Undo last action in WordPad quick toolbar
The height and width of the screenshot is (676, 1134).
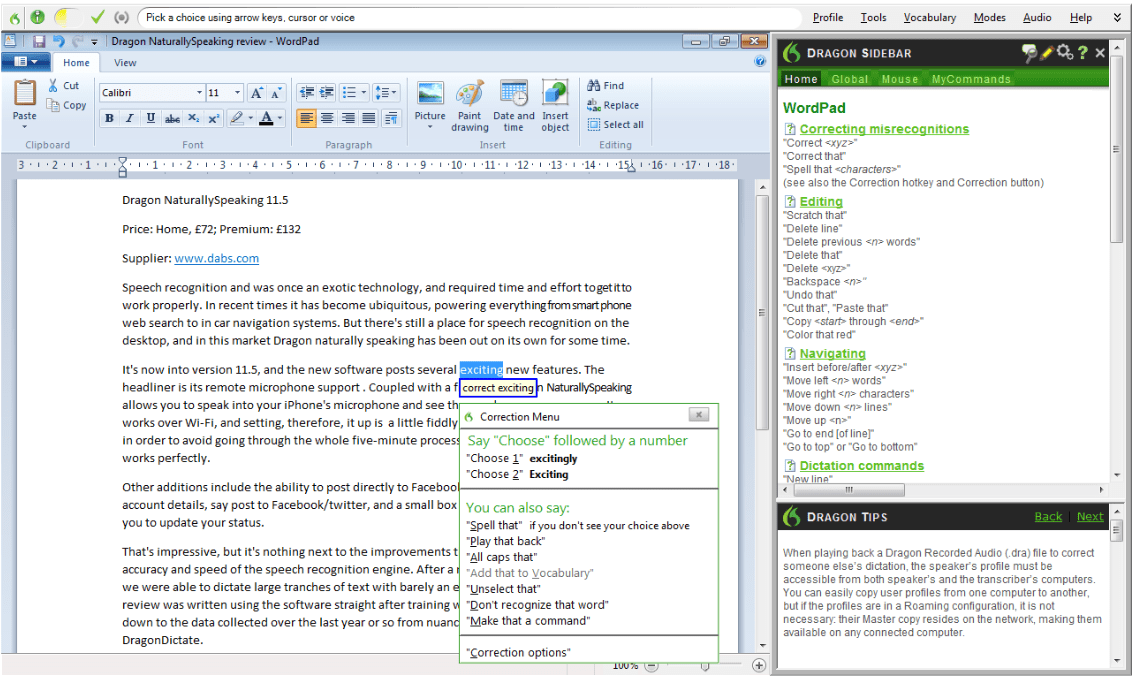pyautogui.click(x=59, y=41)
